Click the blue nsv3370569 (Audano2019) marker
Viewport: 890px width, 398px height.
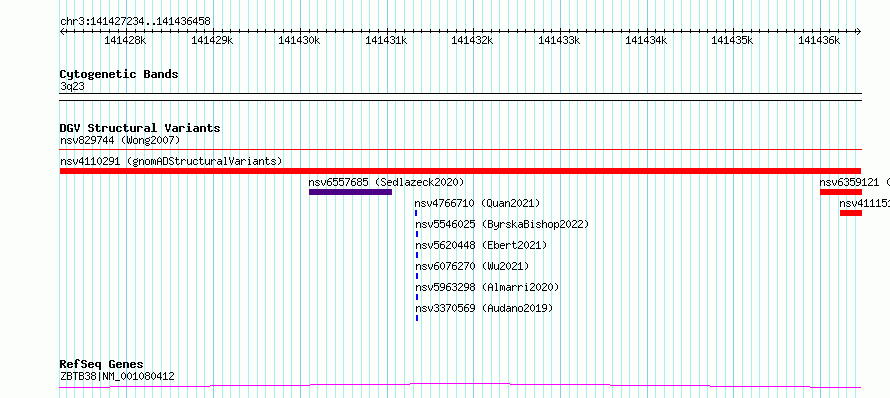tap(417, 318)
